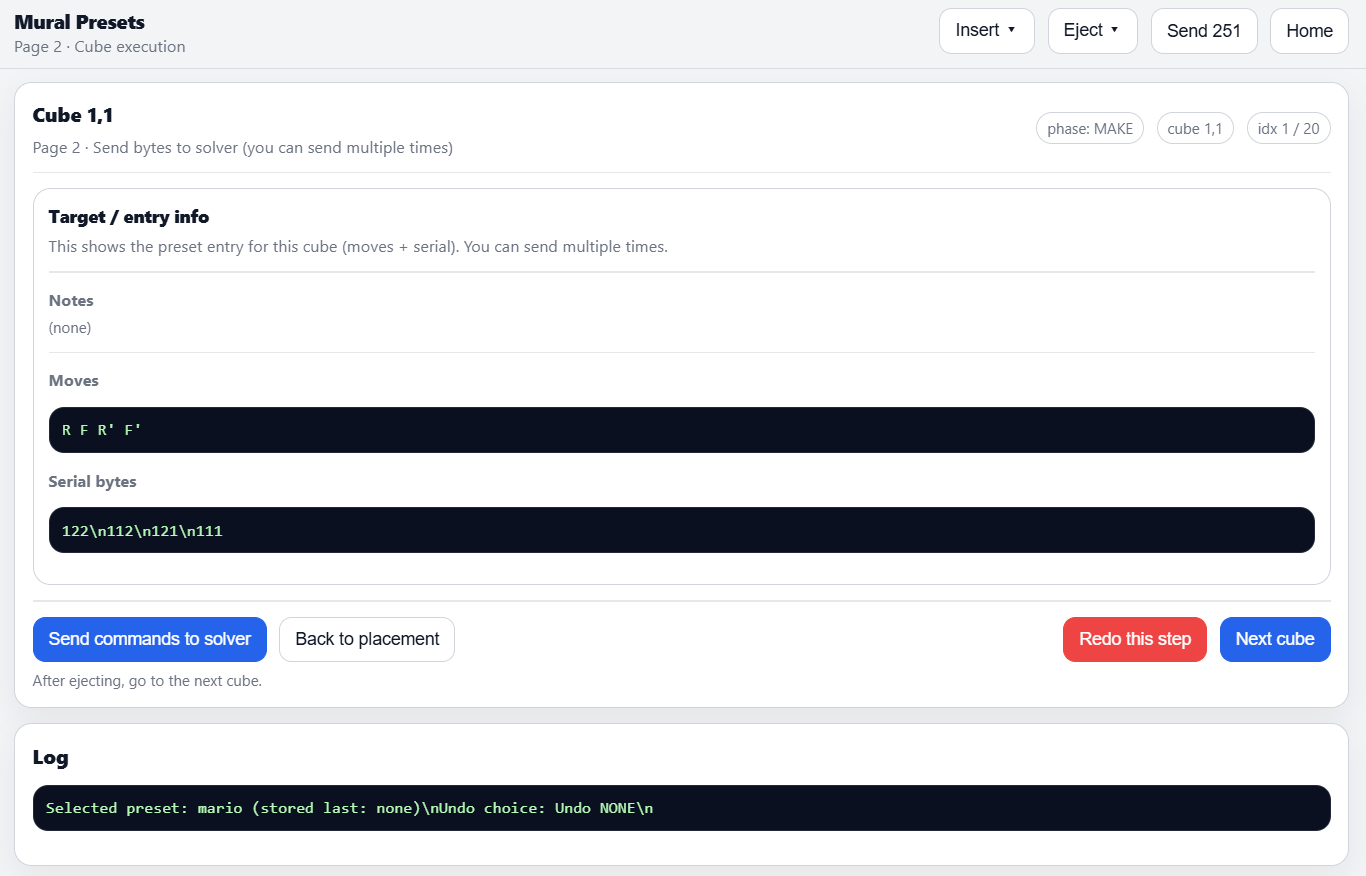Click the phase: MAKE badge
This screenshot has height=876, width=1366.
1089,129
